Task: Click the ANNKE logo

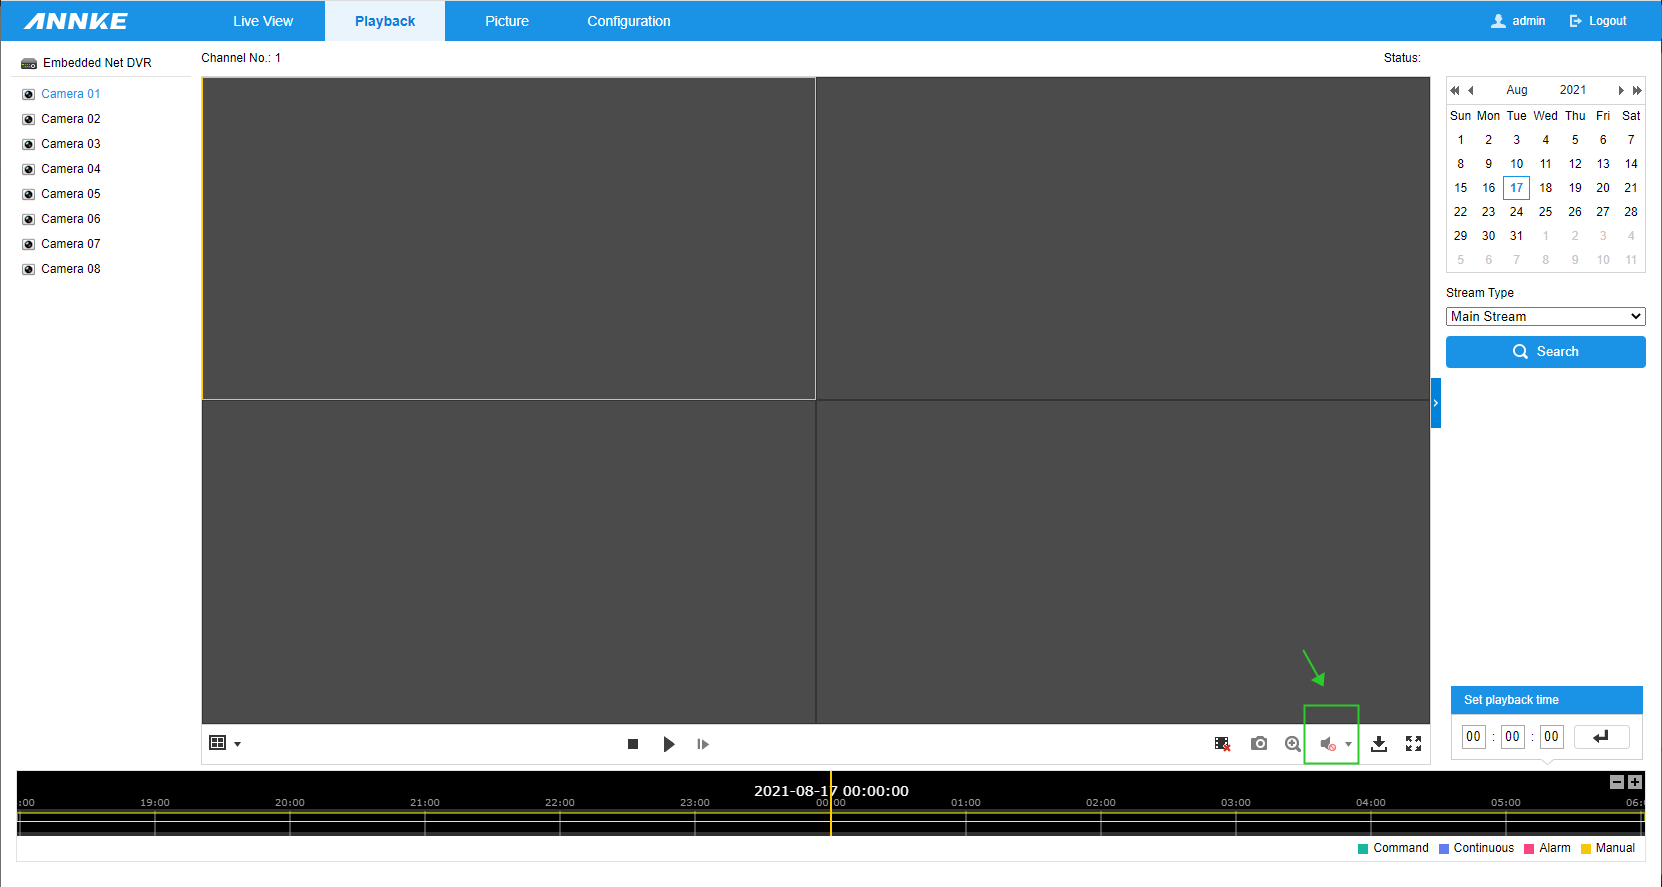Action: tap(76, 21)
